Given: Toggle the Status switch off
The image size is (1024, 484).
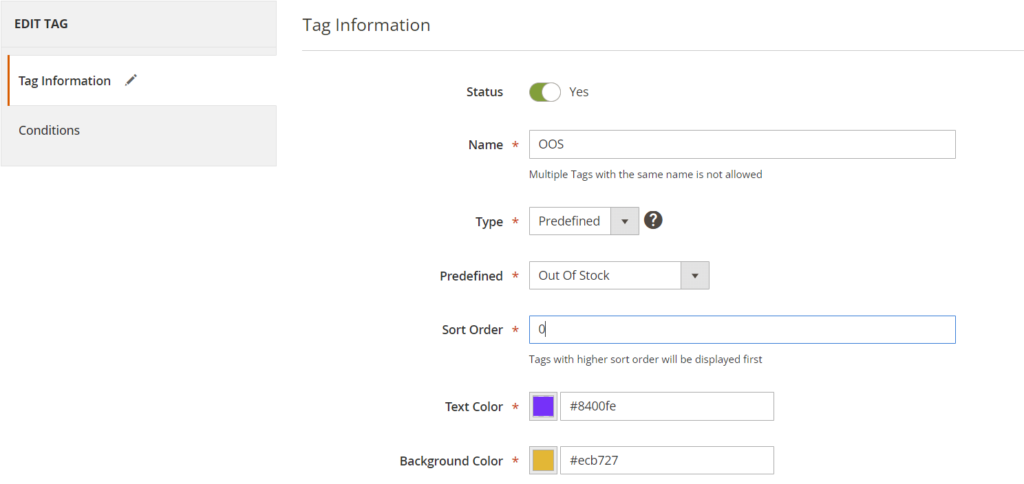Looking at the screenshot, I should coord(545,92).
